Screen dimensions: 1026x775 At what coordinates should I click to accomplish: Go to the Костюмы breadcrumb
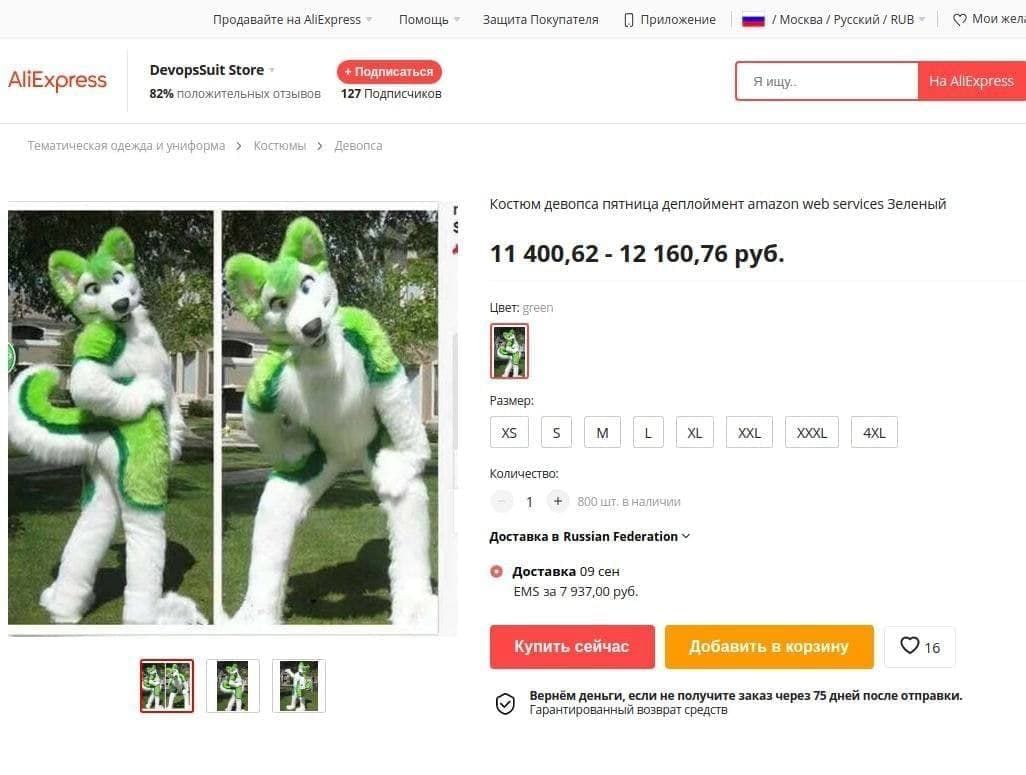(x=279, y=146)
